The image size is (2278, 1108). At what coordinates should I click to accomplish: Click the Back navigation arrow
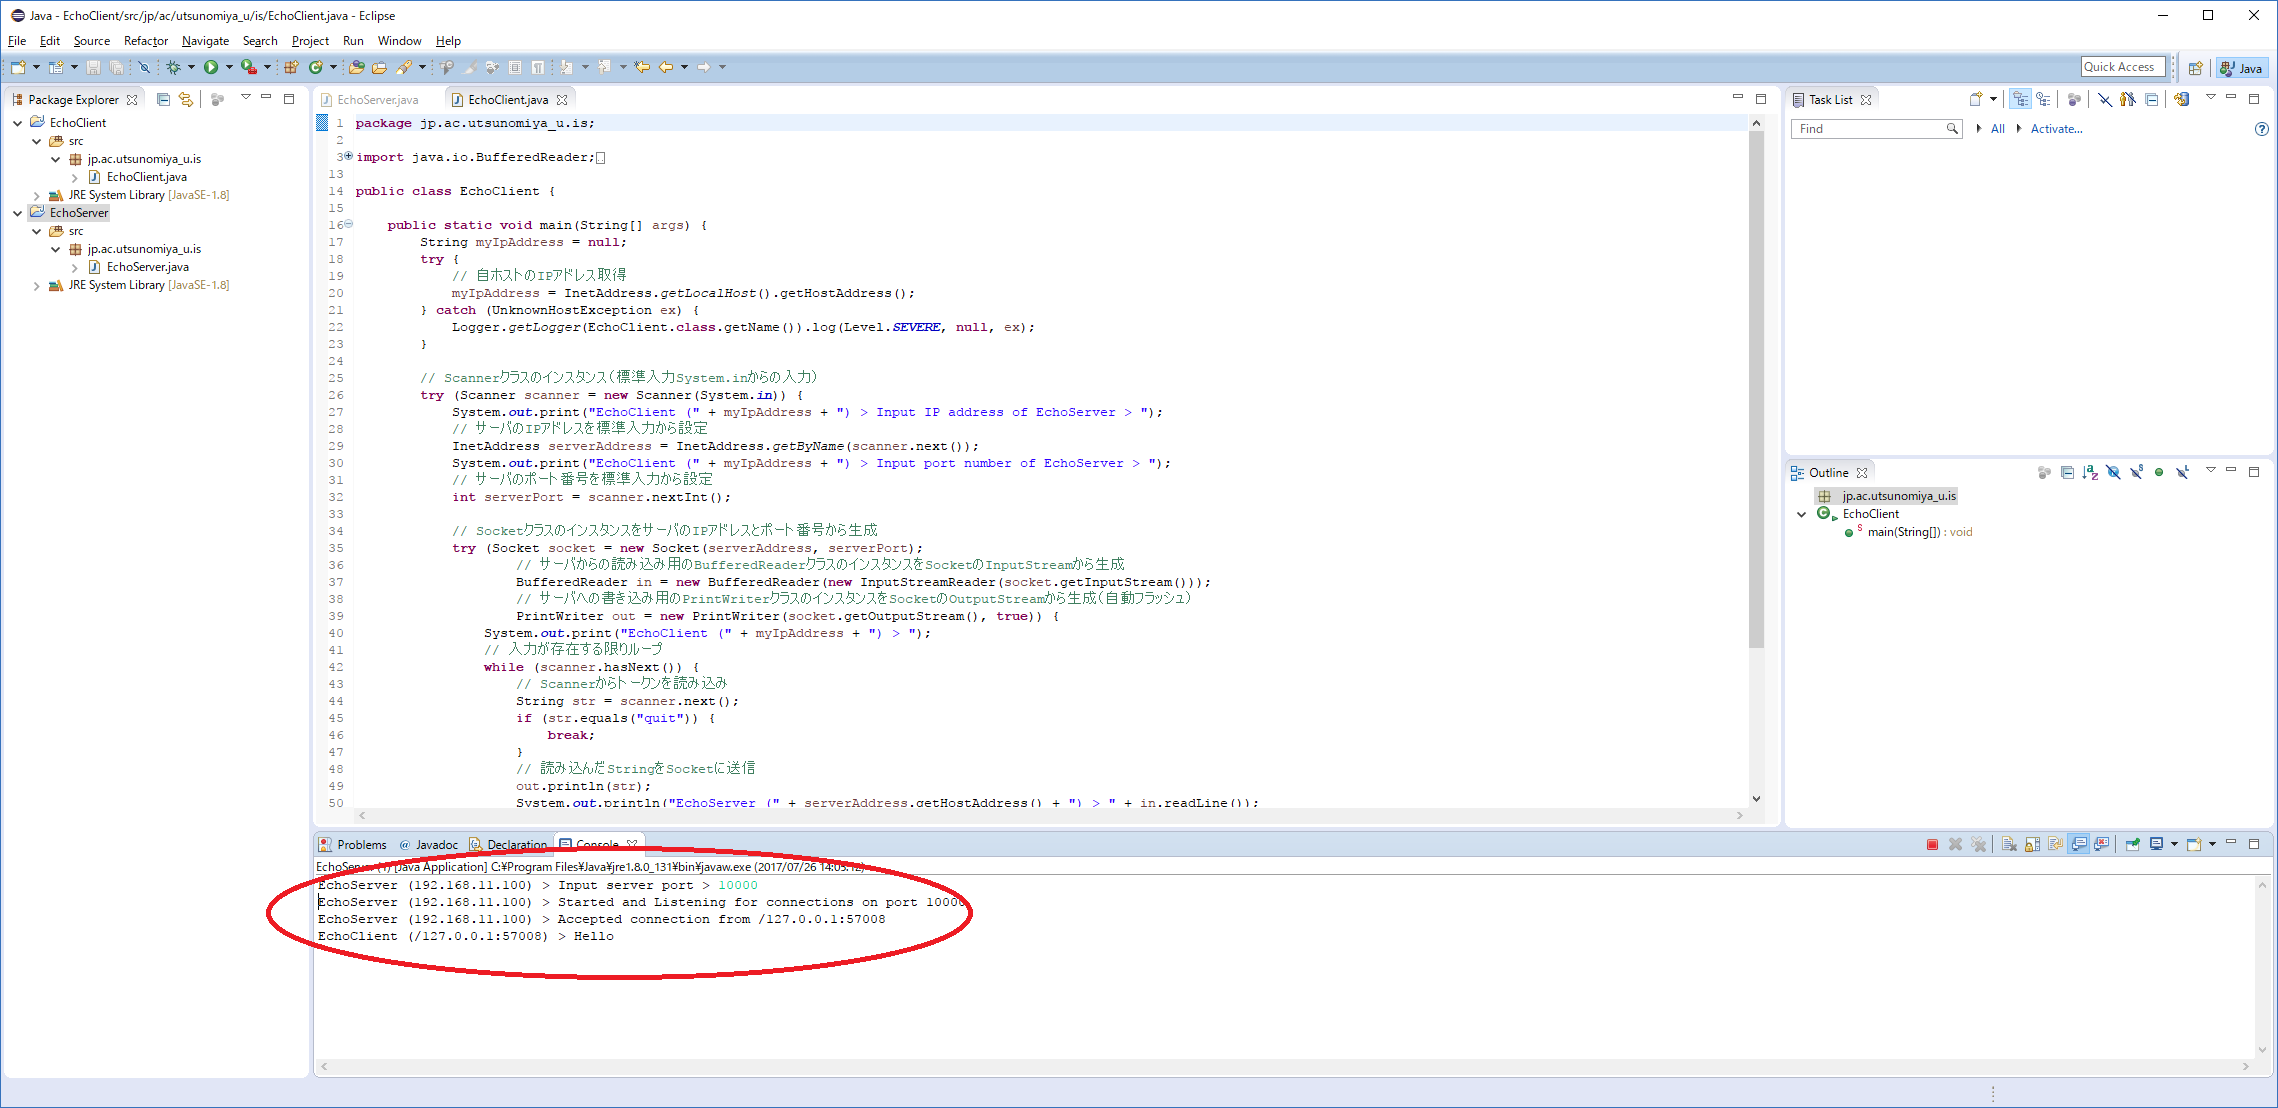(666, 67)
